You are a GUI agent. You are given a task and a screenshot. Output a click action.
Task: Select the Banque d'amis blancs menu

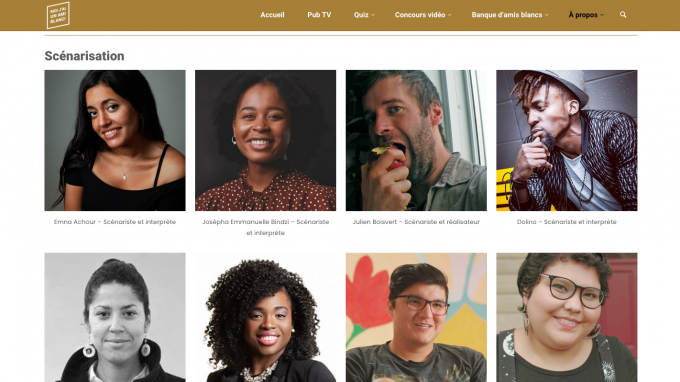[507, 15]
